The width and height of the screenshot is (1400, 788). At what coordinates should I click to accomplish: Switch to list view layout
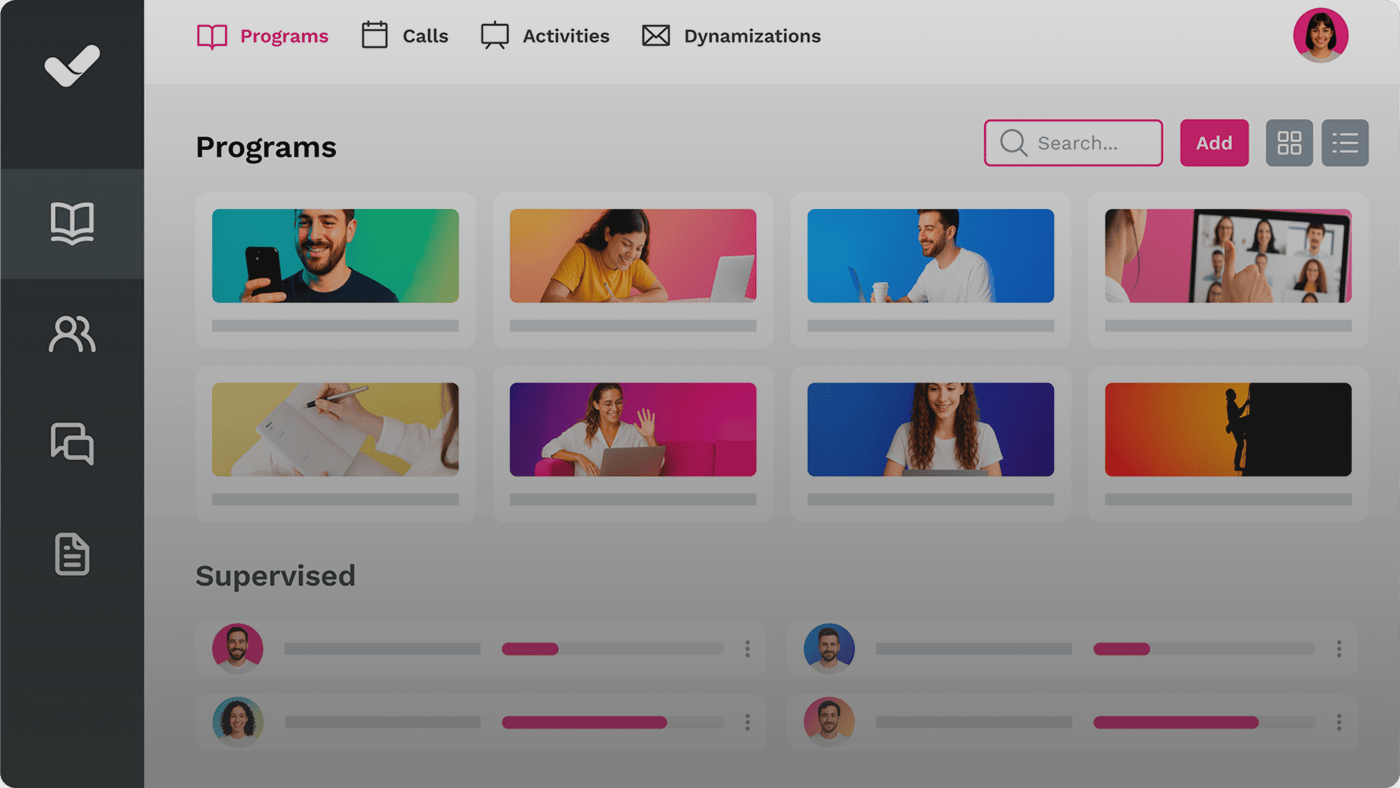point(1344,143)
